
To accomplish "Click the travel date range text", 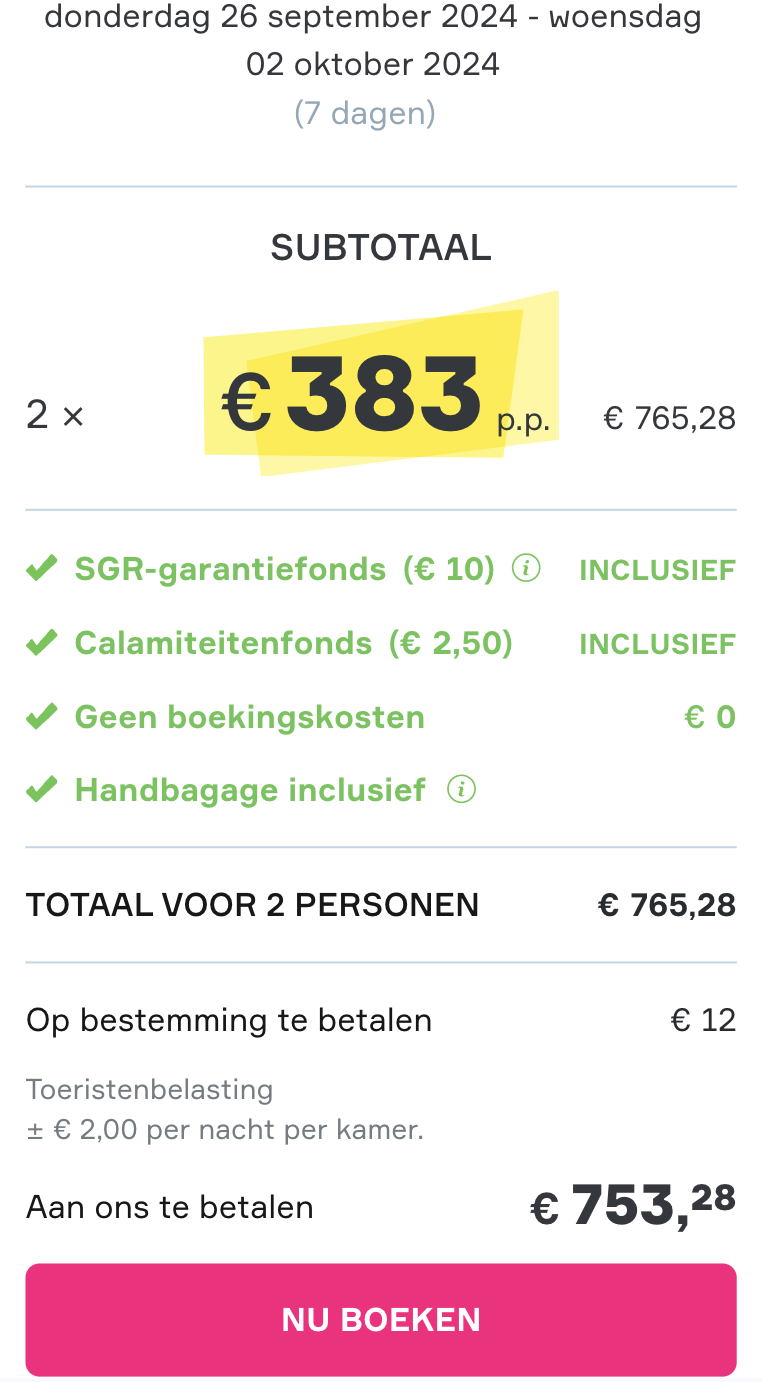I will tap(373, 40).
